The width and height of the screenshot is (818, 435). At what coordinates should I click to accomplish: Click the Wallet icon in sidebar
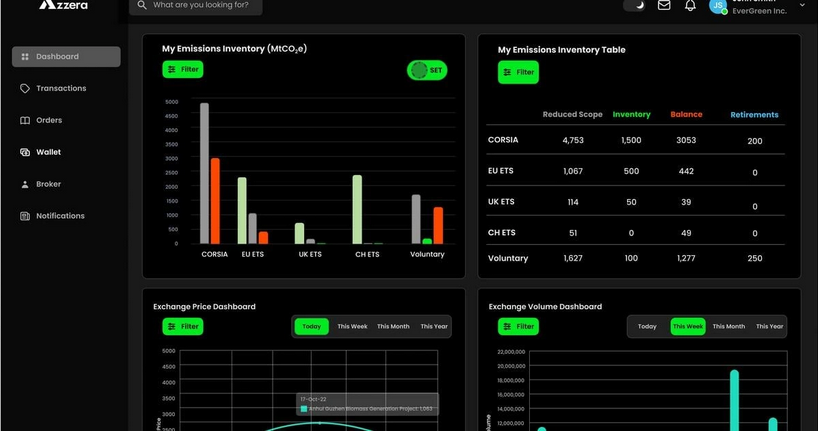tap(25, 153)
